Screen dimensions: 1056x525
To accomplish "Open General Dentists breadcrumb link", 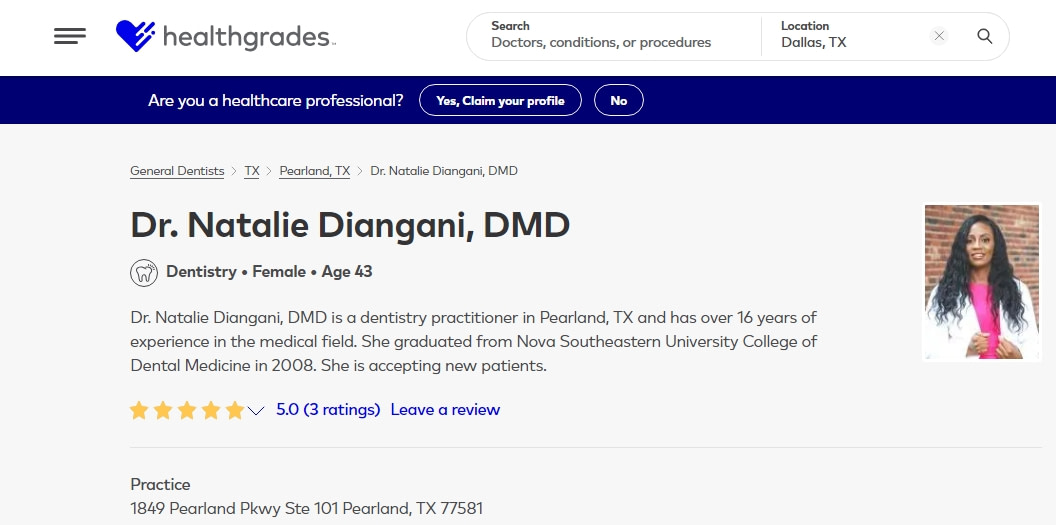I will coord(177,171).
